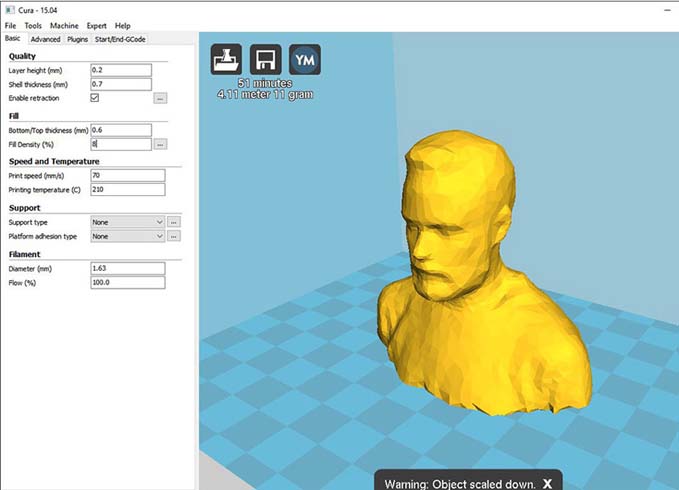Switch to the Advanced tab
The width and height of the screenshot is (679, 490).
[45, 39]
